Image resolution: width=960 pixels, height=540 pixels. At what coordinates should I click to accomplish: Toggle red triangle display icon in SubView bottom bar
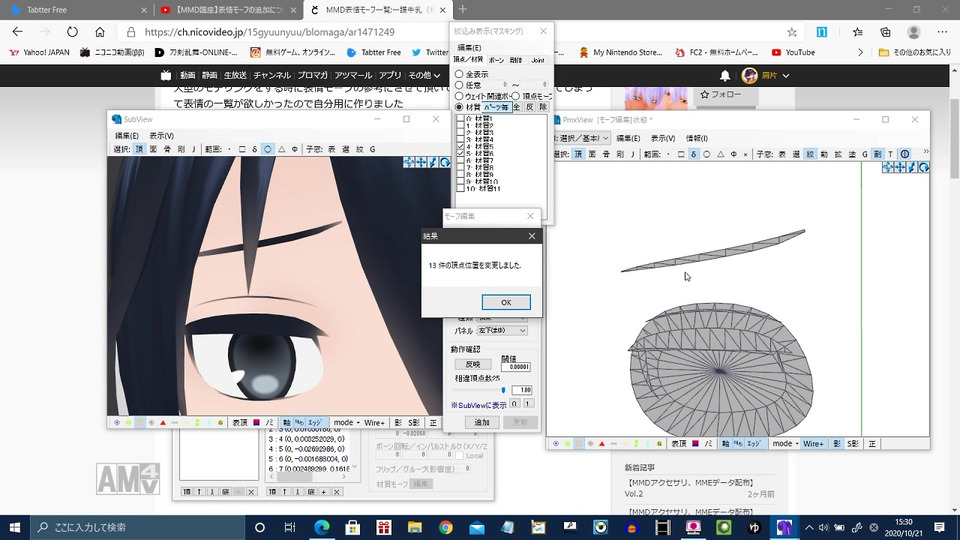[163, 422]
